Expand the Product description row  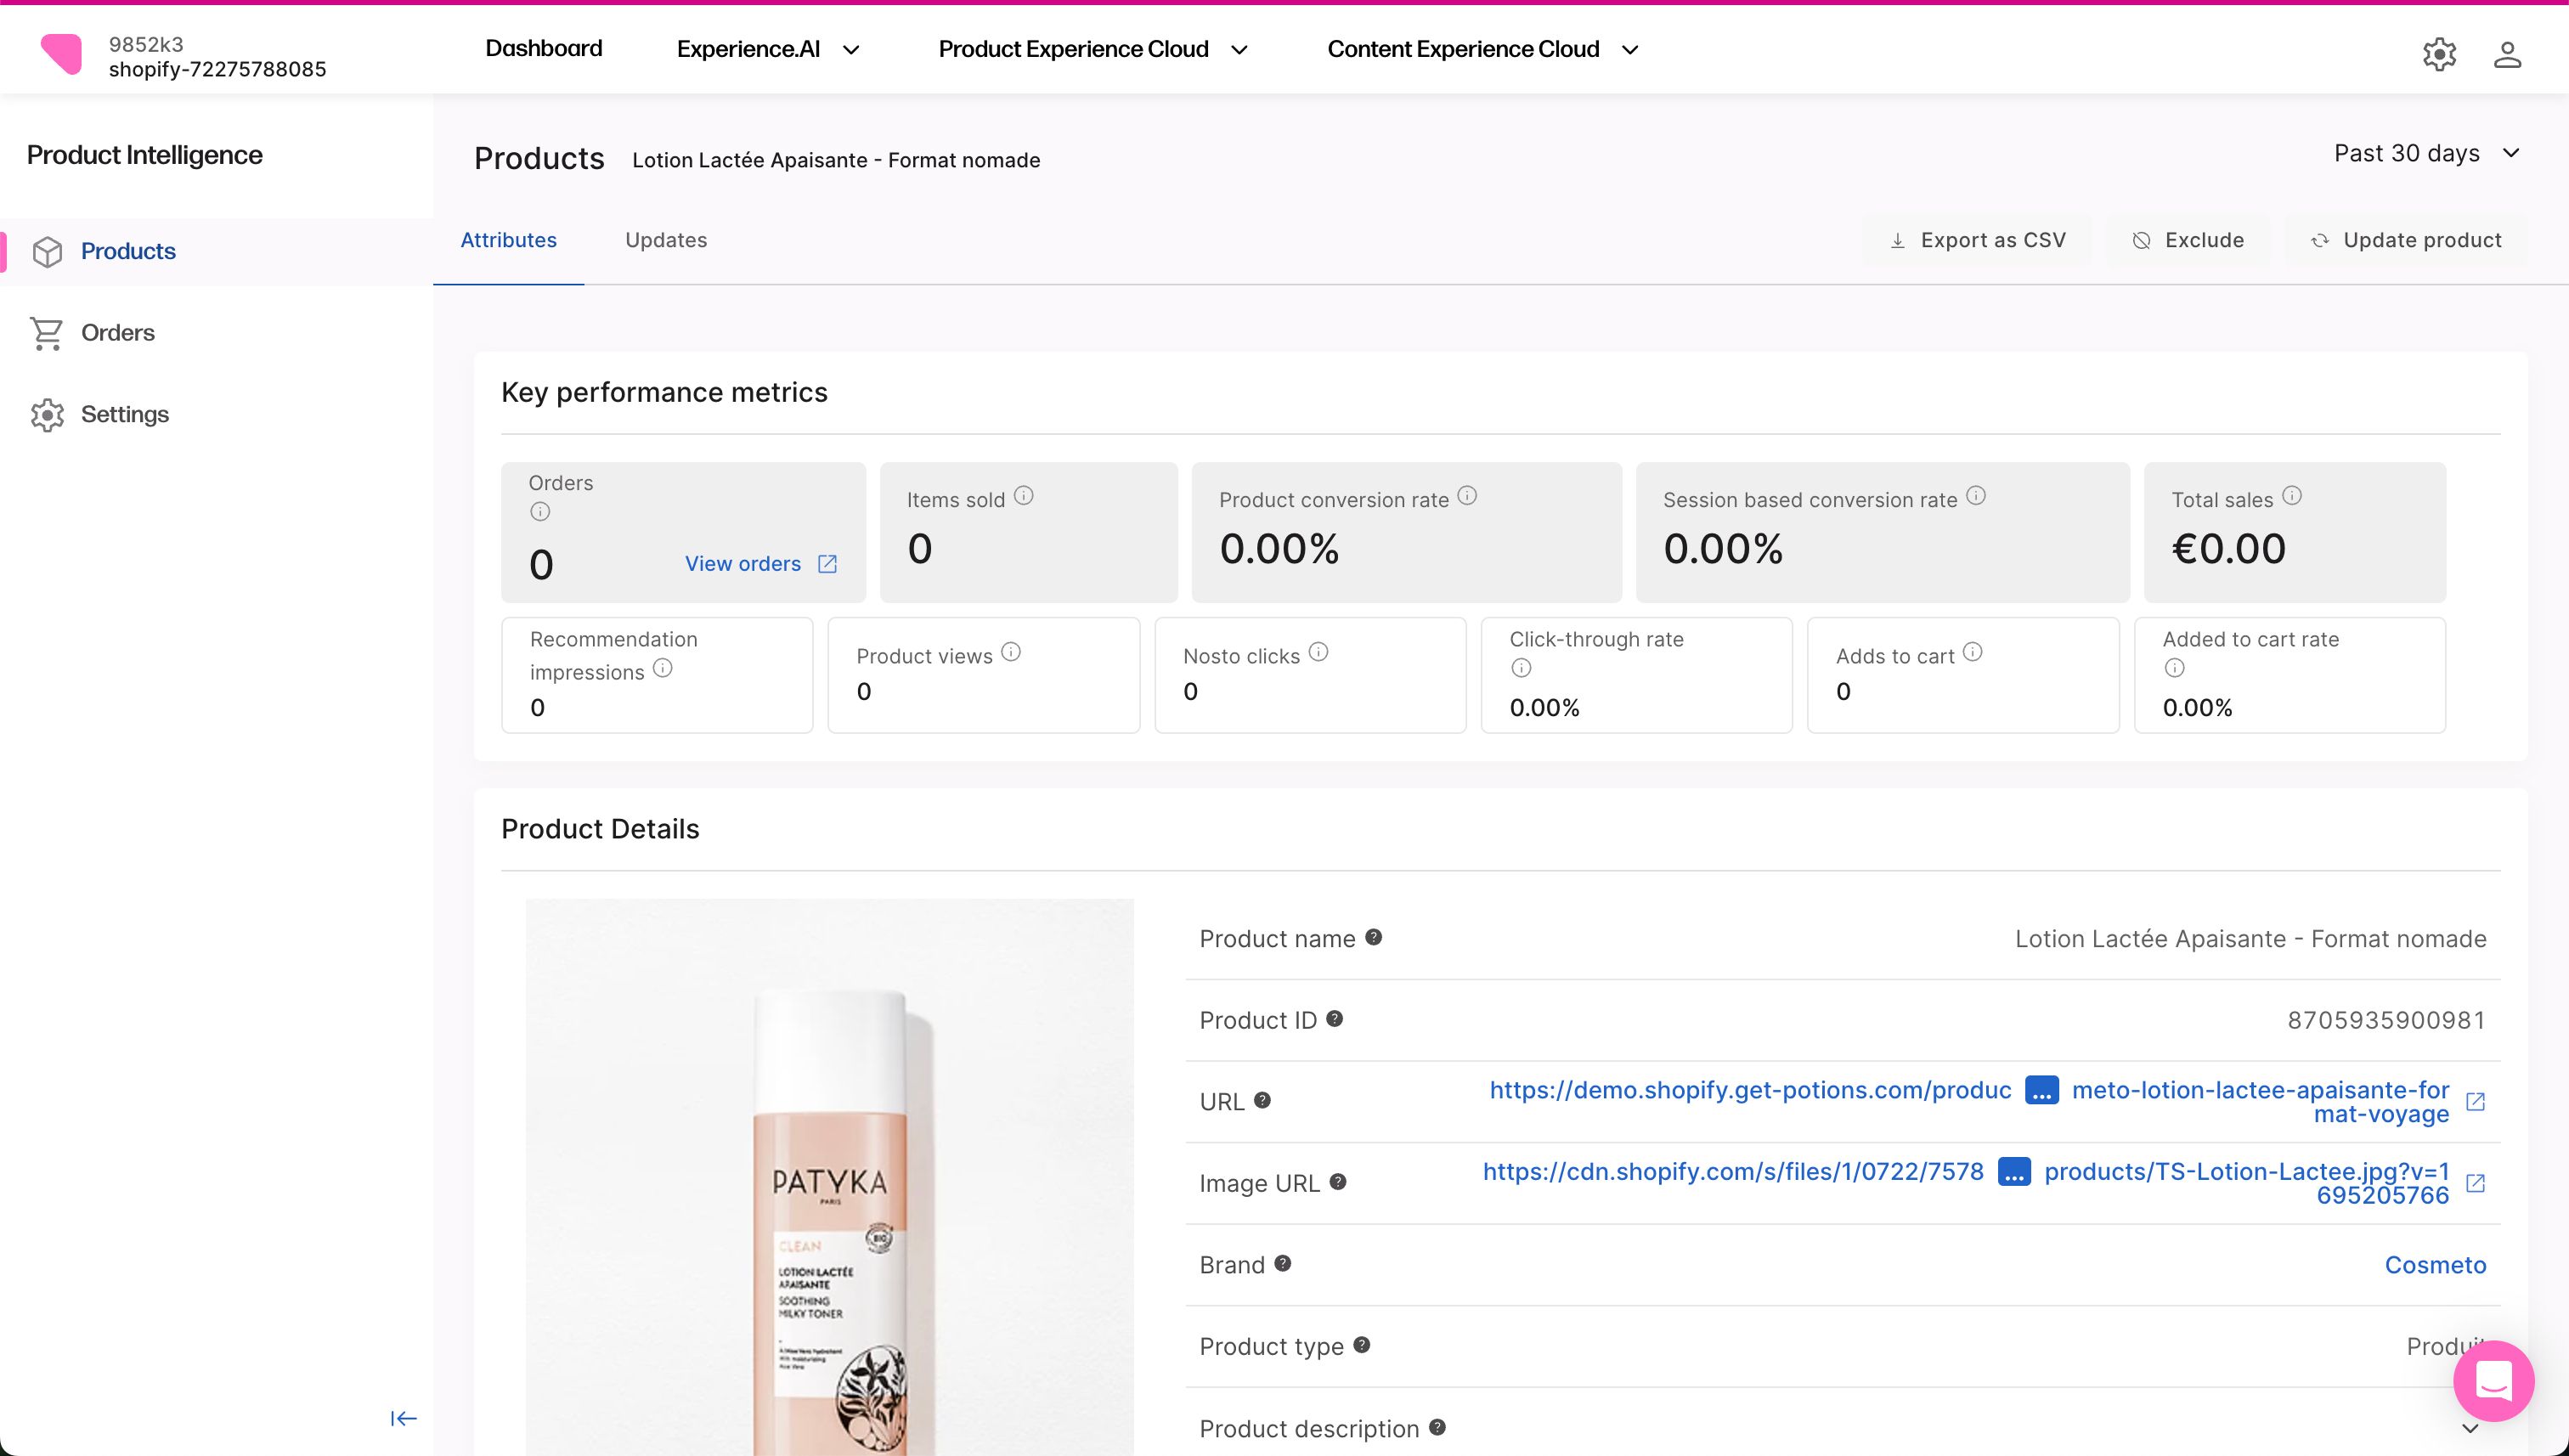(2469, 1428)
